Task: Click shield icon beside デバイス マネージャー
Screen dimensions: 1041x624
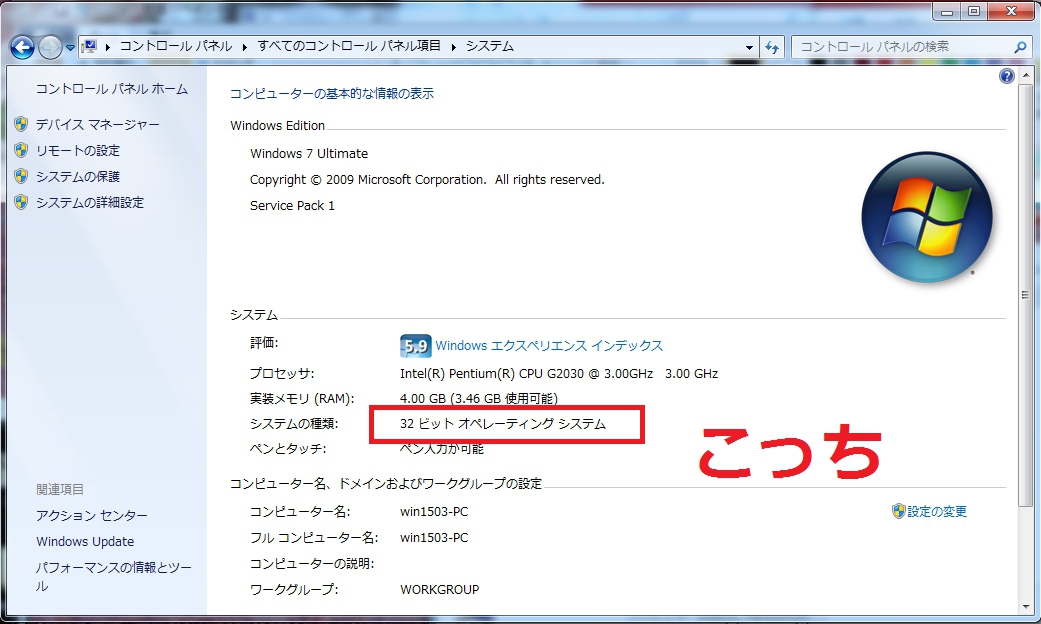Action: [21, 124]
